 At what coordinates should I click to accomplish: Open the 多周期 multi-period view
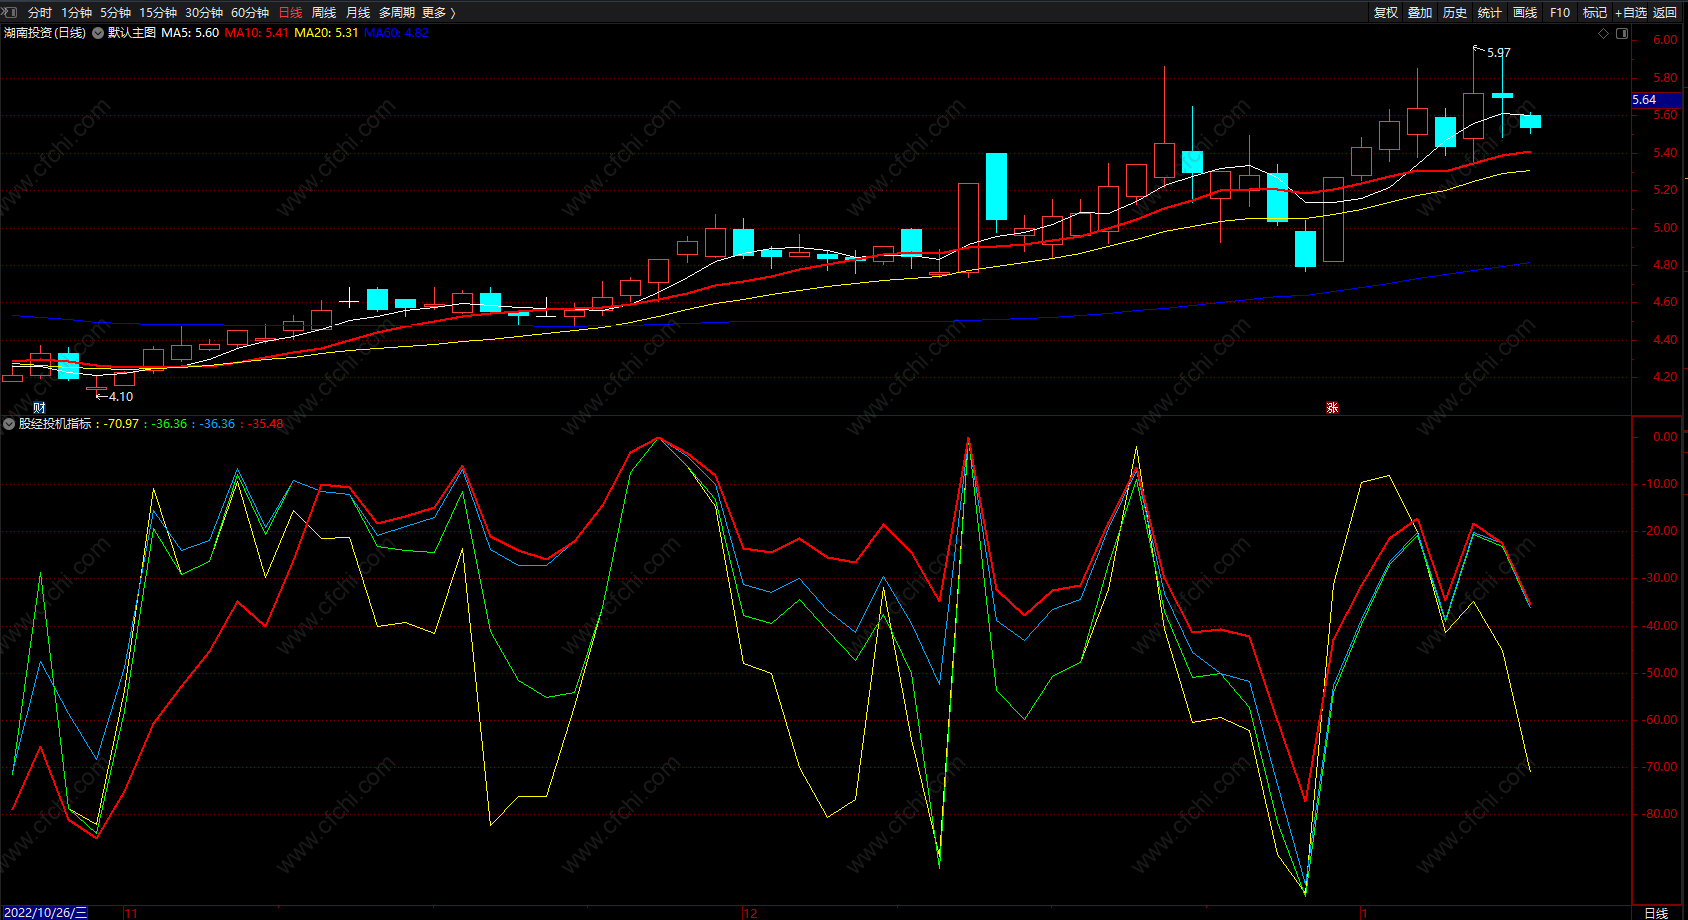coord(396,12)
